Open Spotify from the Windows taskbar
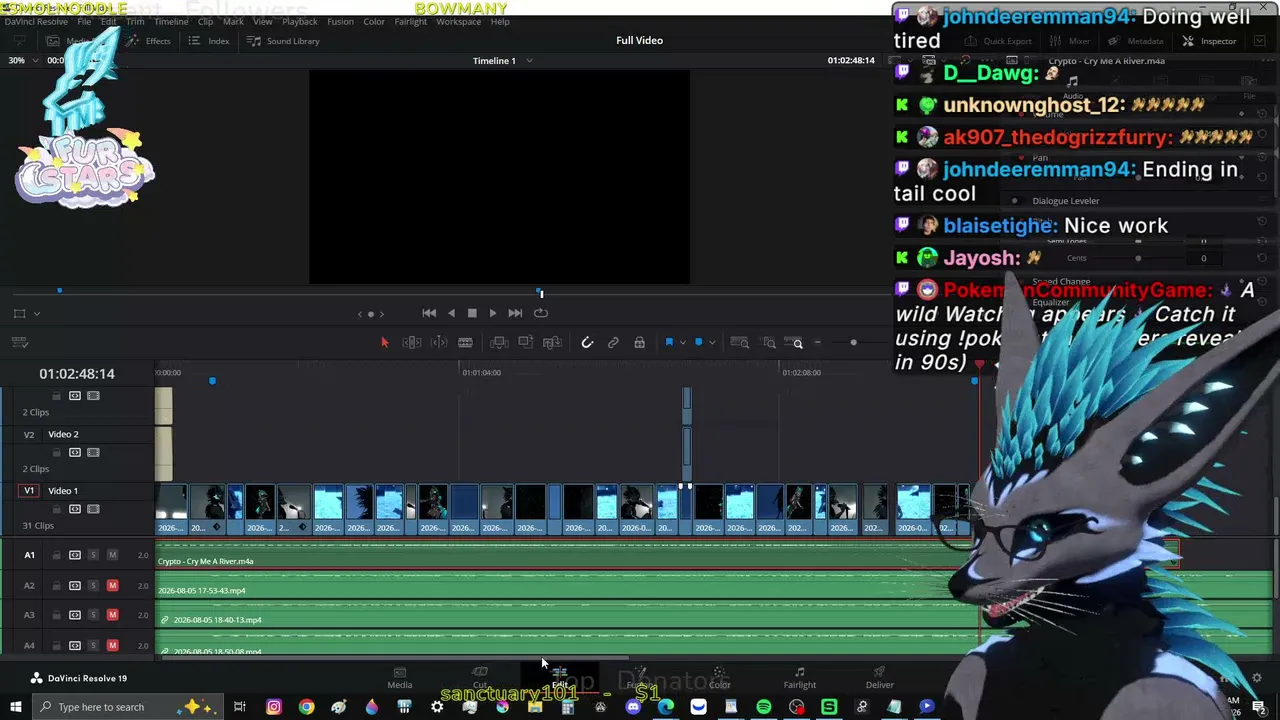This screenshot has height=720, width=1280. pos(764,707)
